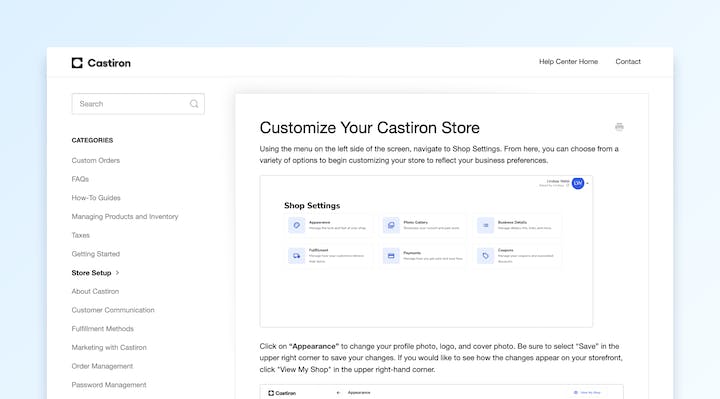Click the search magnifier icon
This screenshot has height=399, width=720.
[194, 104]
